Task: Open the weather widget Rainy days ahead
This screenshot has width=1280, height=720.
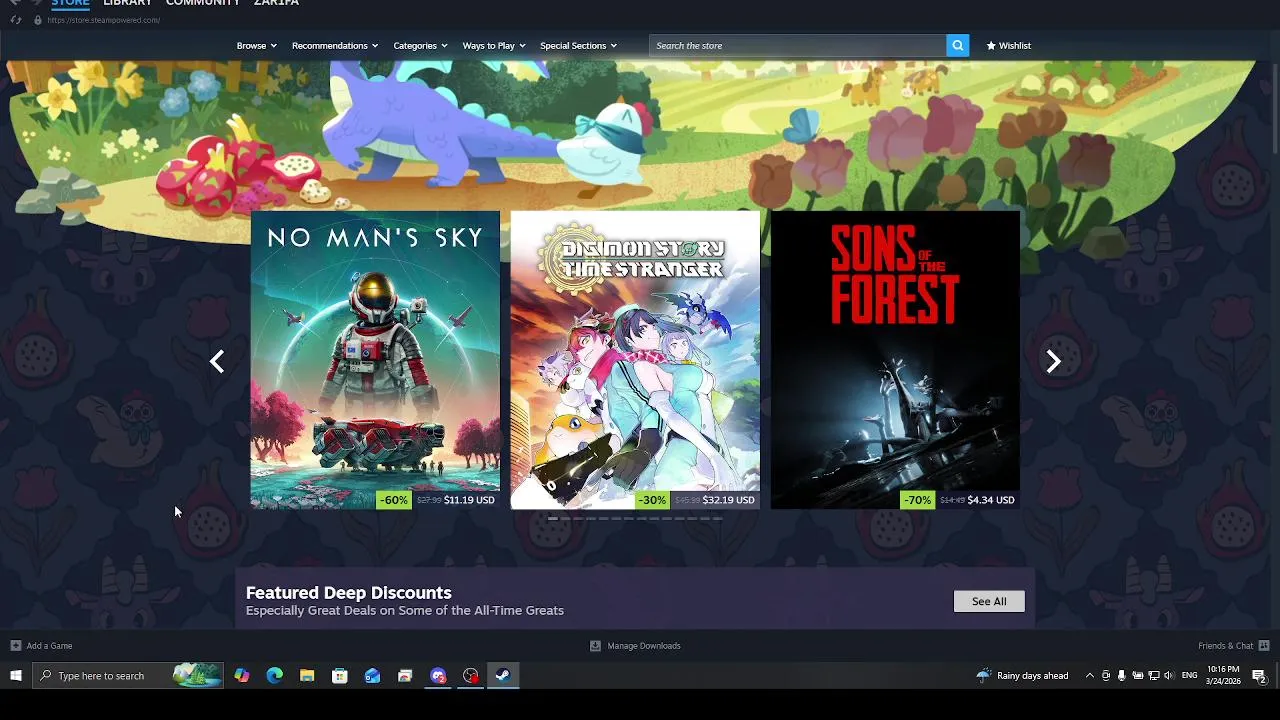Action: (1023, 676)
